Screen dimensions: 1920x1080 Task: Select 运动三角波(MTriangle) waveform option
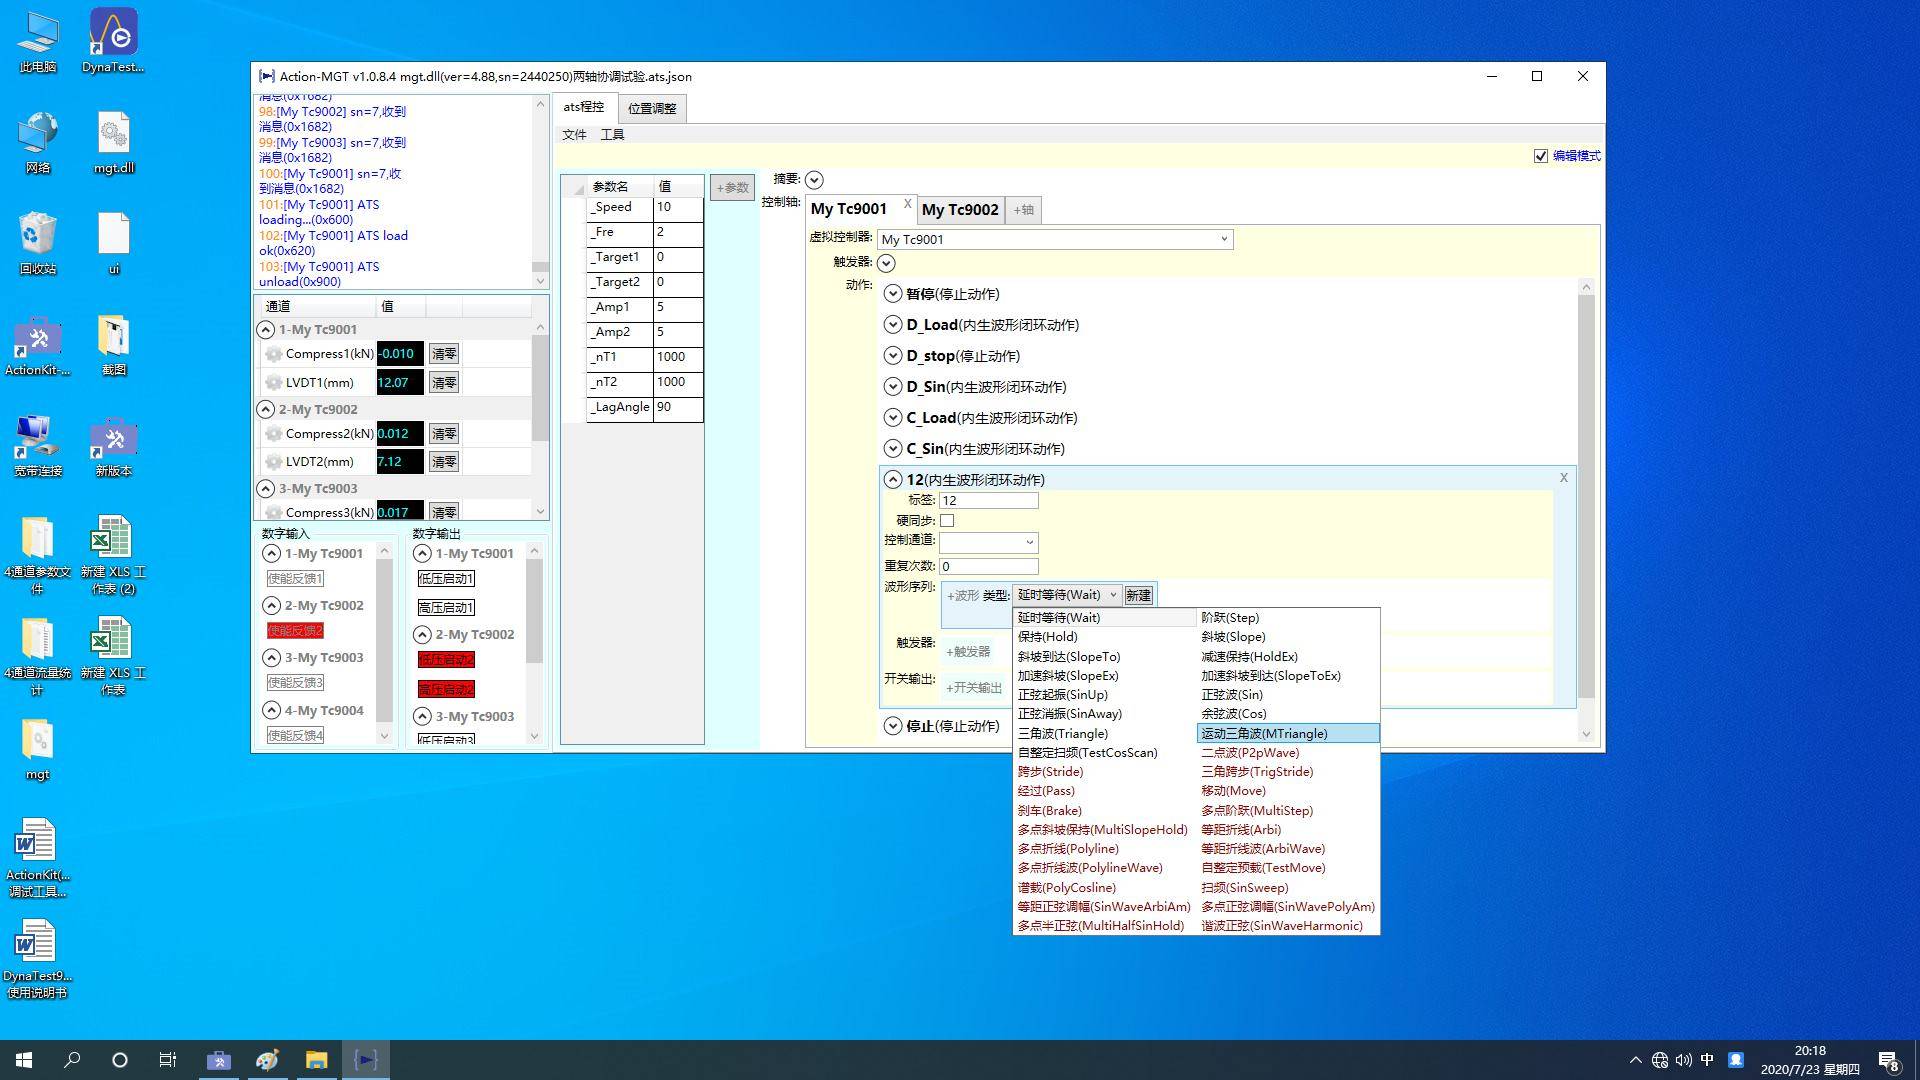[x=1264, y=734]
